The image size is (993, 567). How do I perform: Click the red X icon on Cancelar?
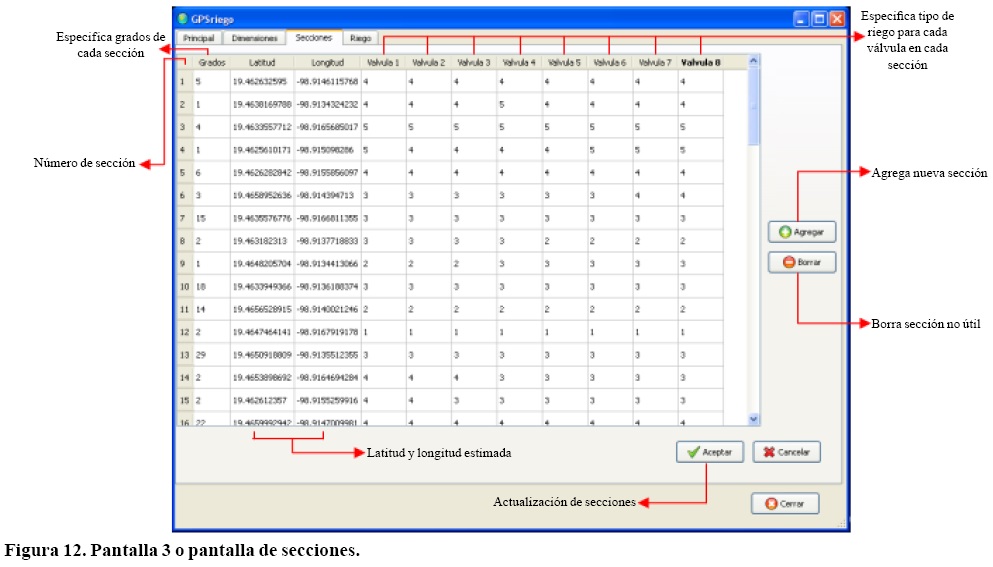pos(768,452)
